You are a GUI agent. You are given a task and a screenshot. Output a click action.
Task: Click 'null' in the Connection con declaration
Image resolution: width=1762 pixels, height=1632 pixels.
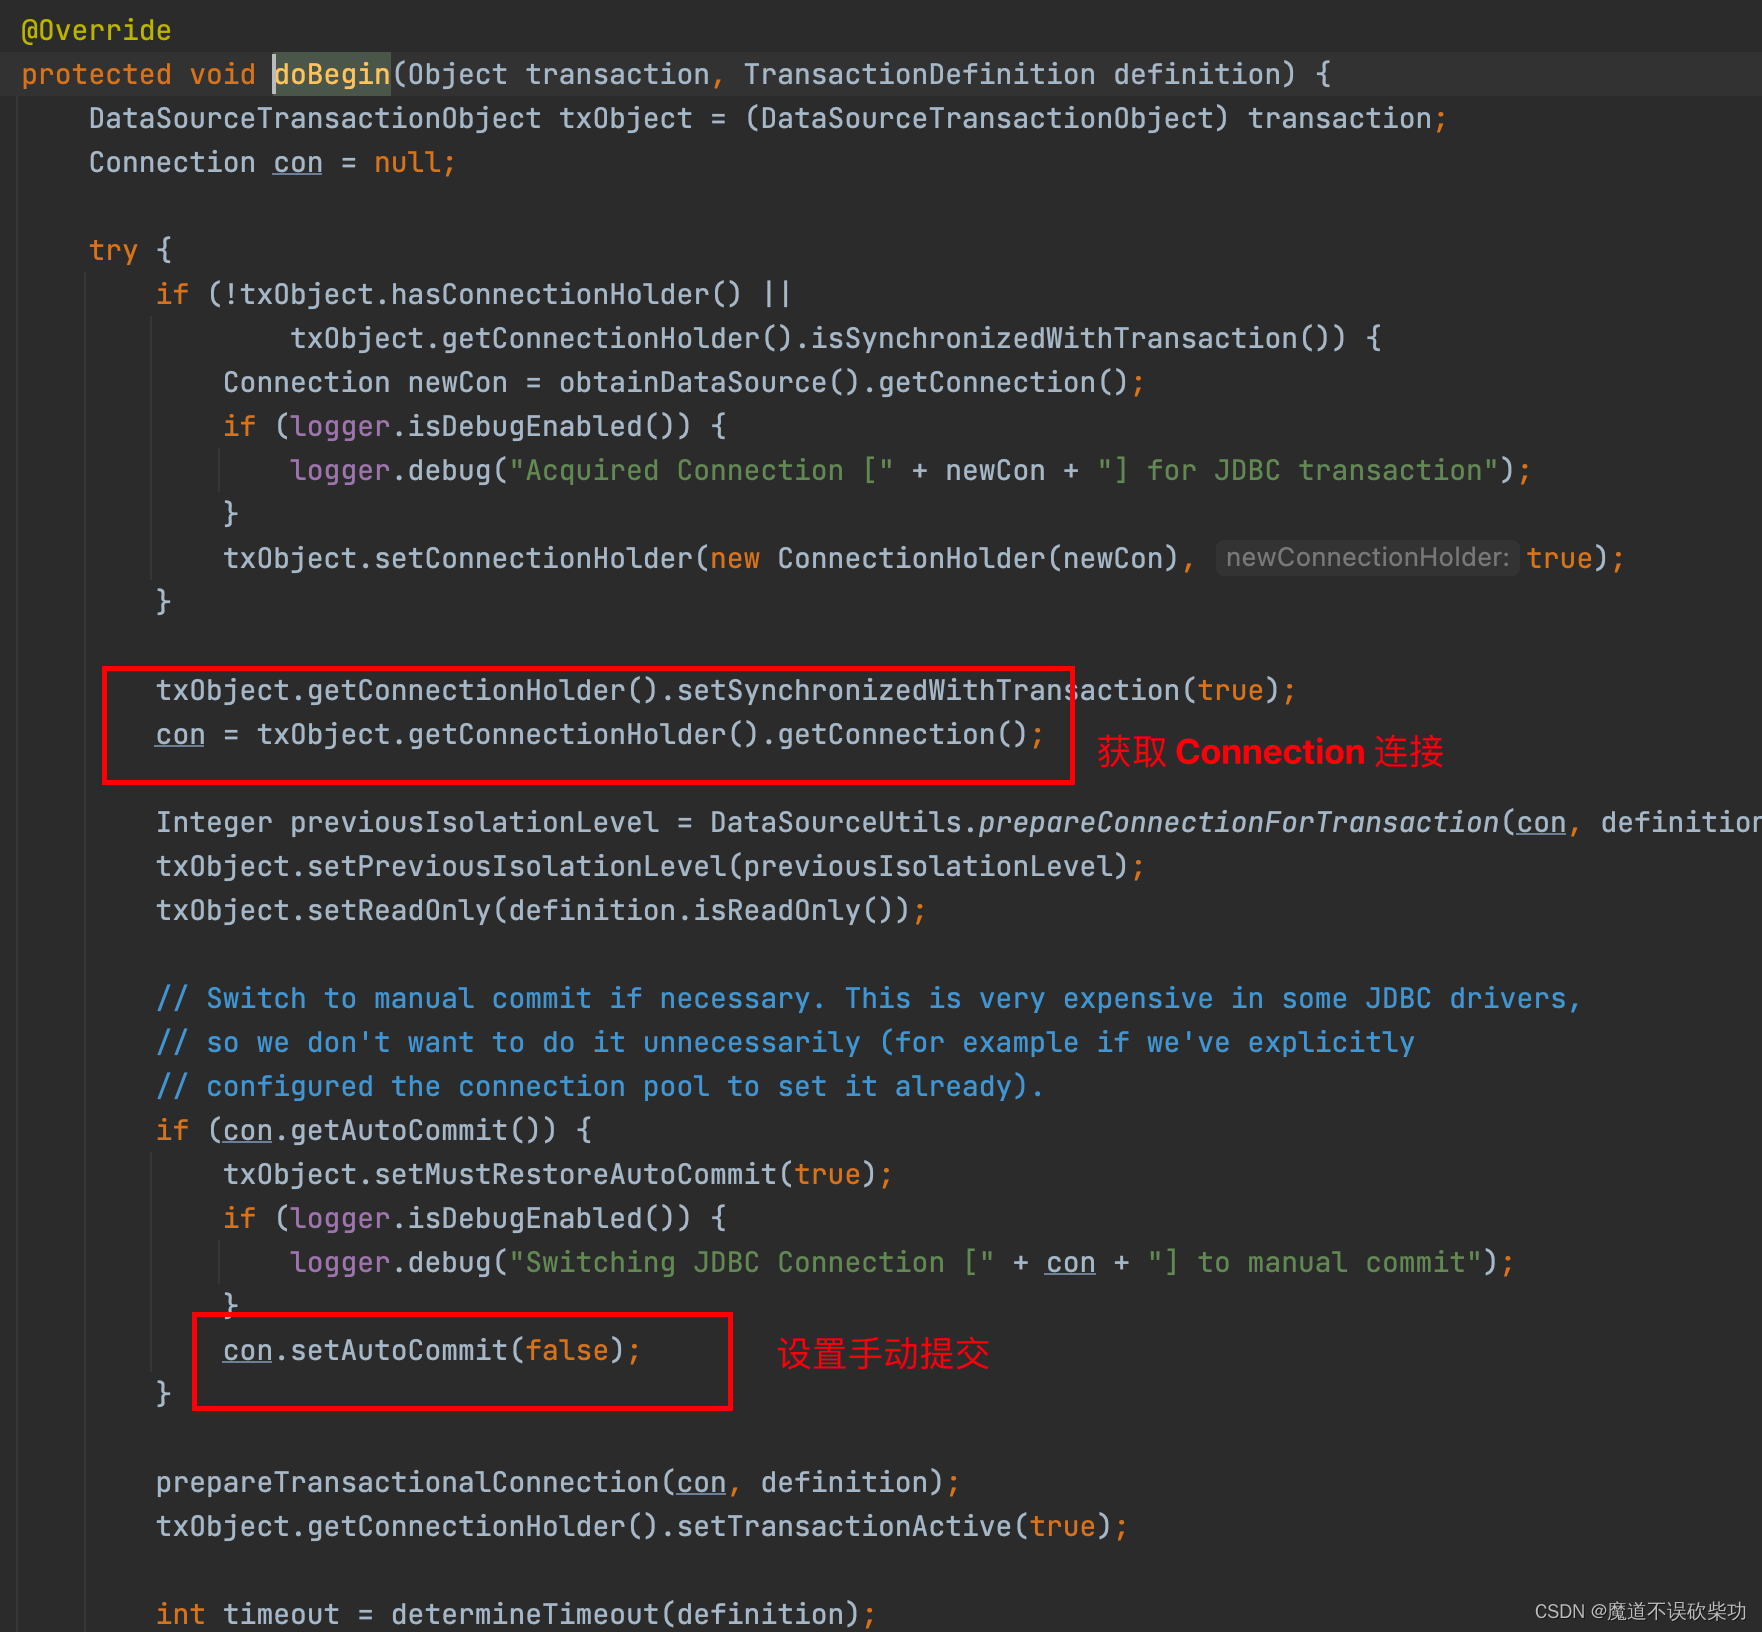pos(407,163)
